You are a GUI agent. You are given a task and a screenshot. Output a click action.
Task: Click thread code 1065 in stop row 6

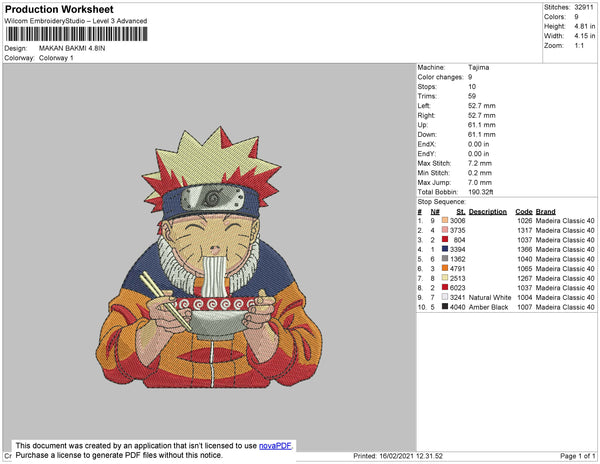[x=524, y=269]
